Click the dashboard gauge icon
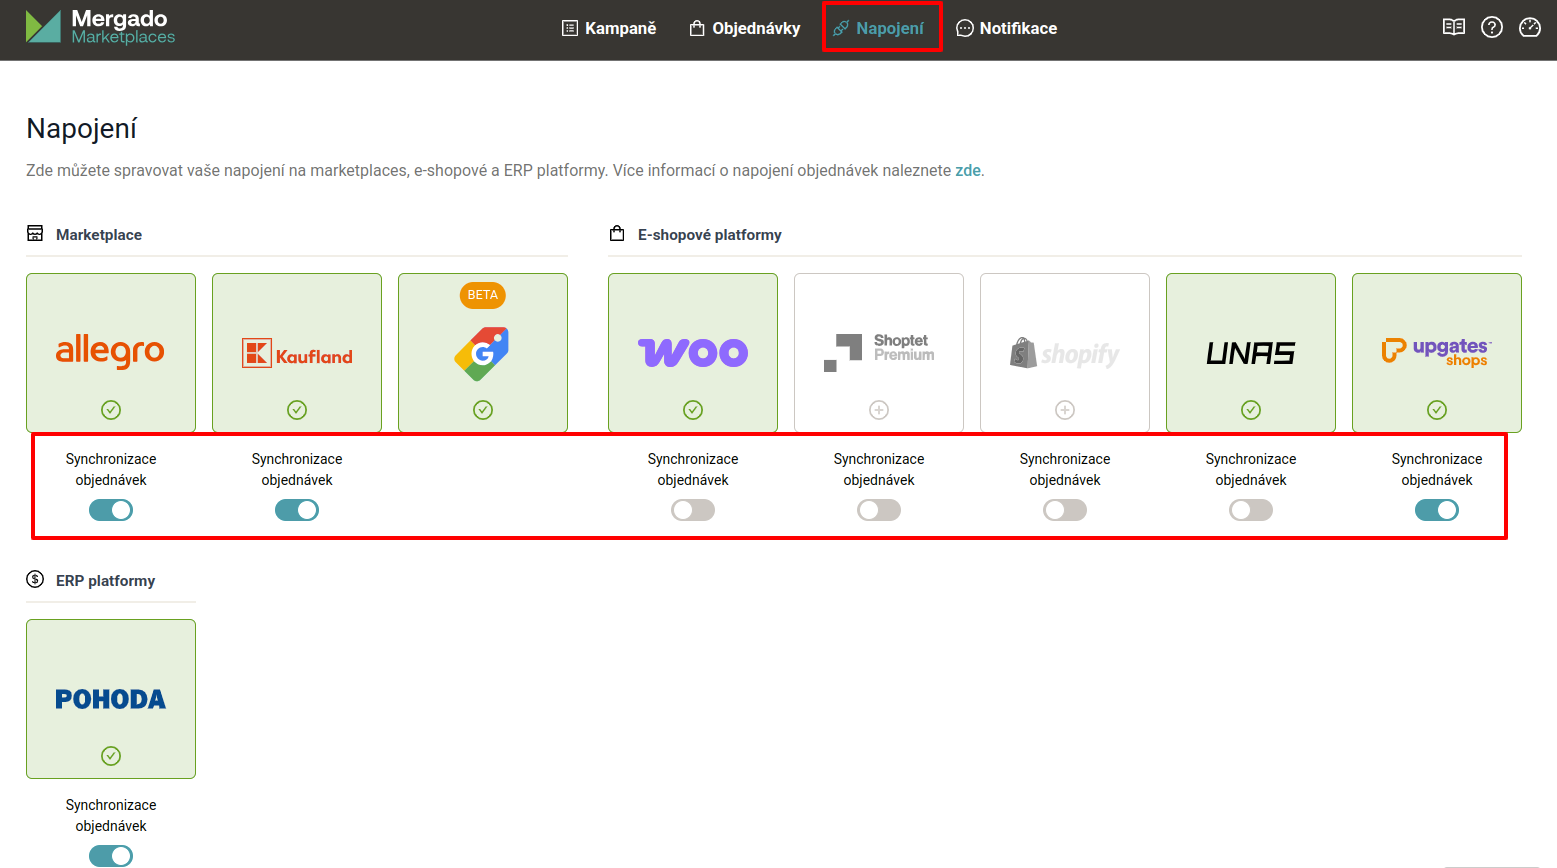Screen dimensions: 1557x868 coord(1530,27)
